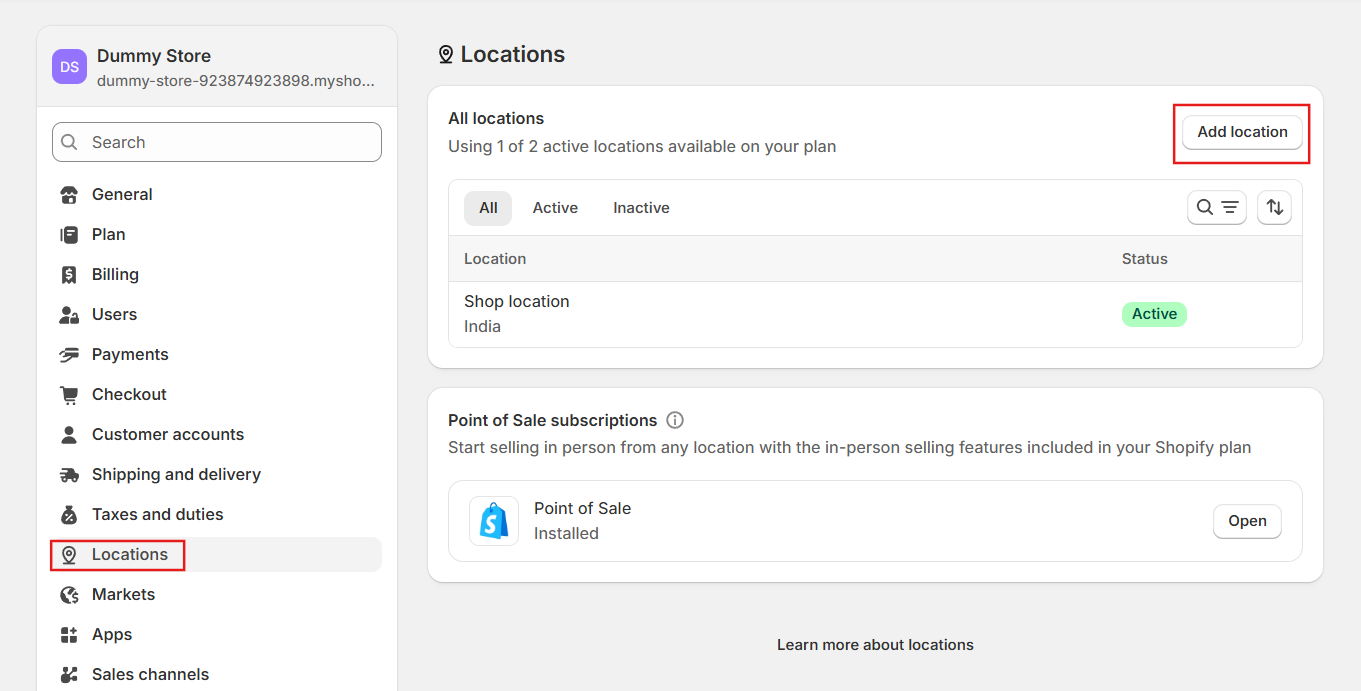Click info icon beside Point of Sale subscriptions
Viewport: 1361px width, 691px height.
coord(675,420)
